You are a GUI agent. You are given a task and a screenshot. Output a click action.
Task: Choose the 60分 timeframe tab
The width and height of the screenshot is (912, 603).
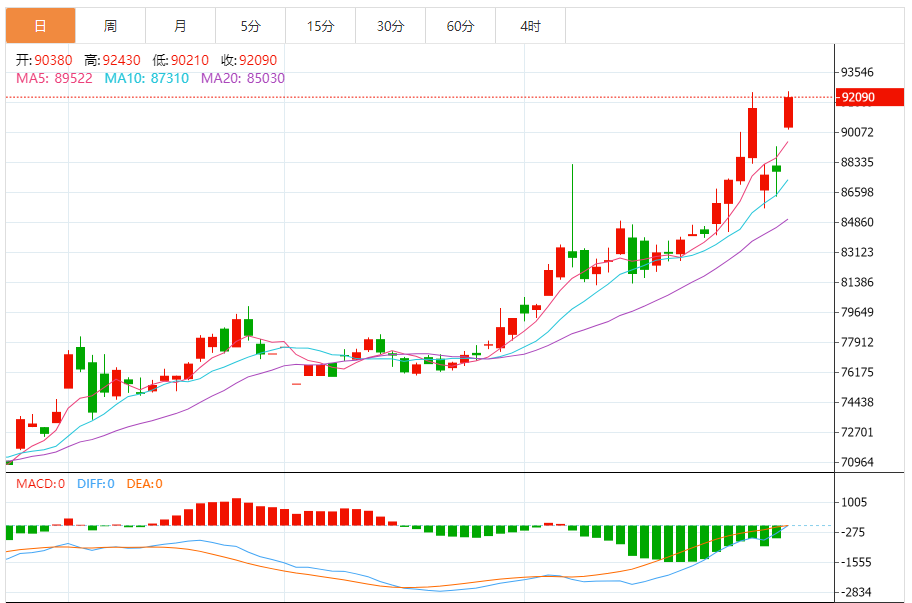click(x=460, y=26)
